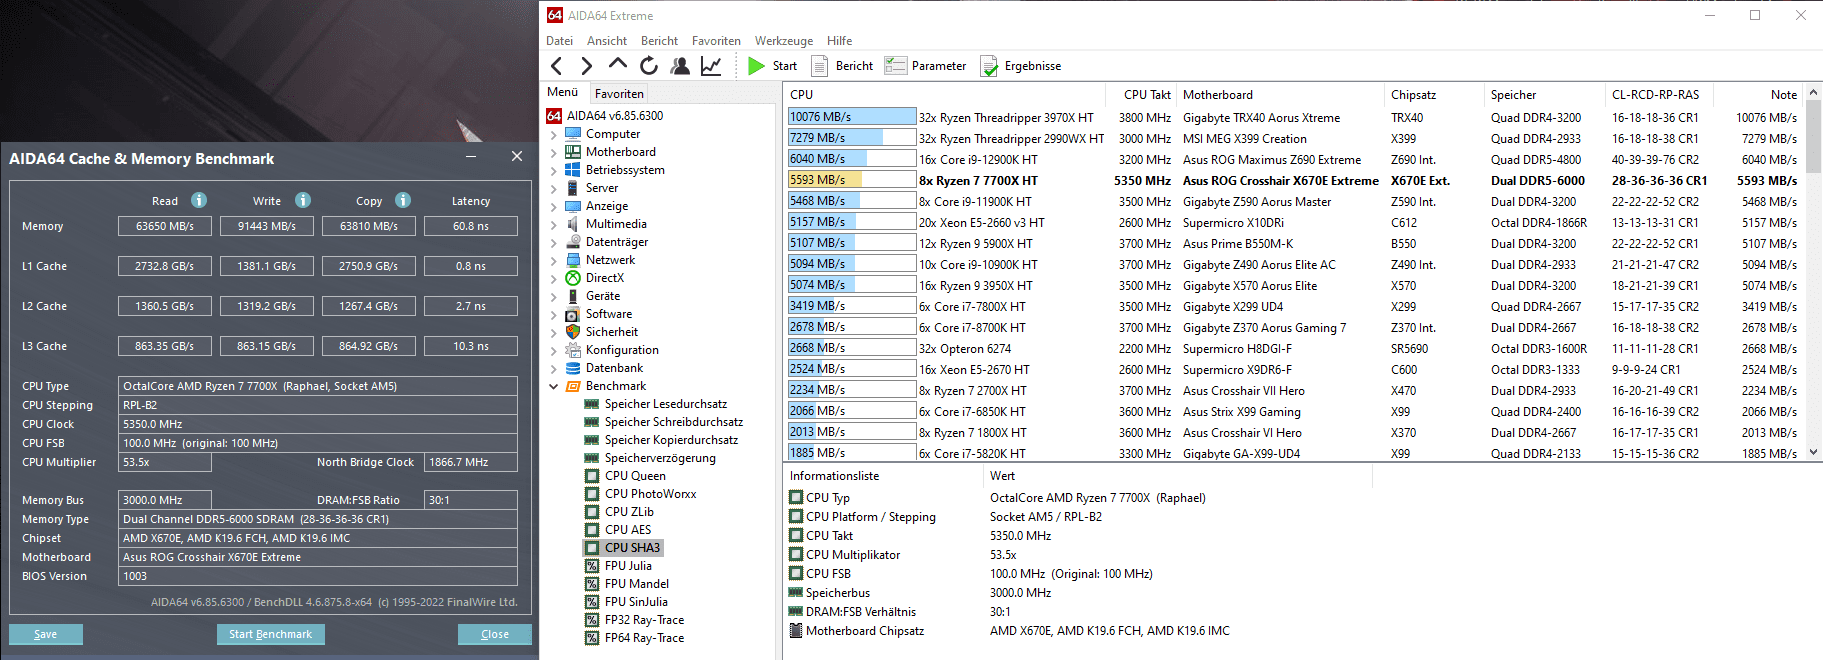Viewport: 1823px width, 660px height.
Task: Click Save in benchmark window
Action: [x=46, y=634]
